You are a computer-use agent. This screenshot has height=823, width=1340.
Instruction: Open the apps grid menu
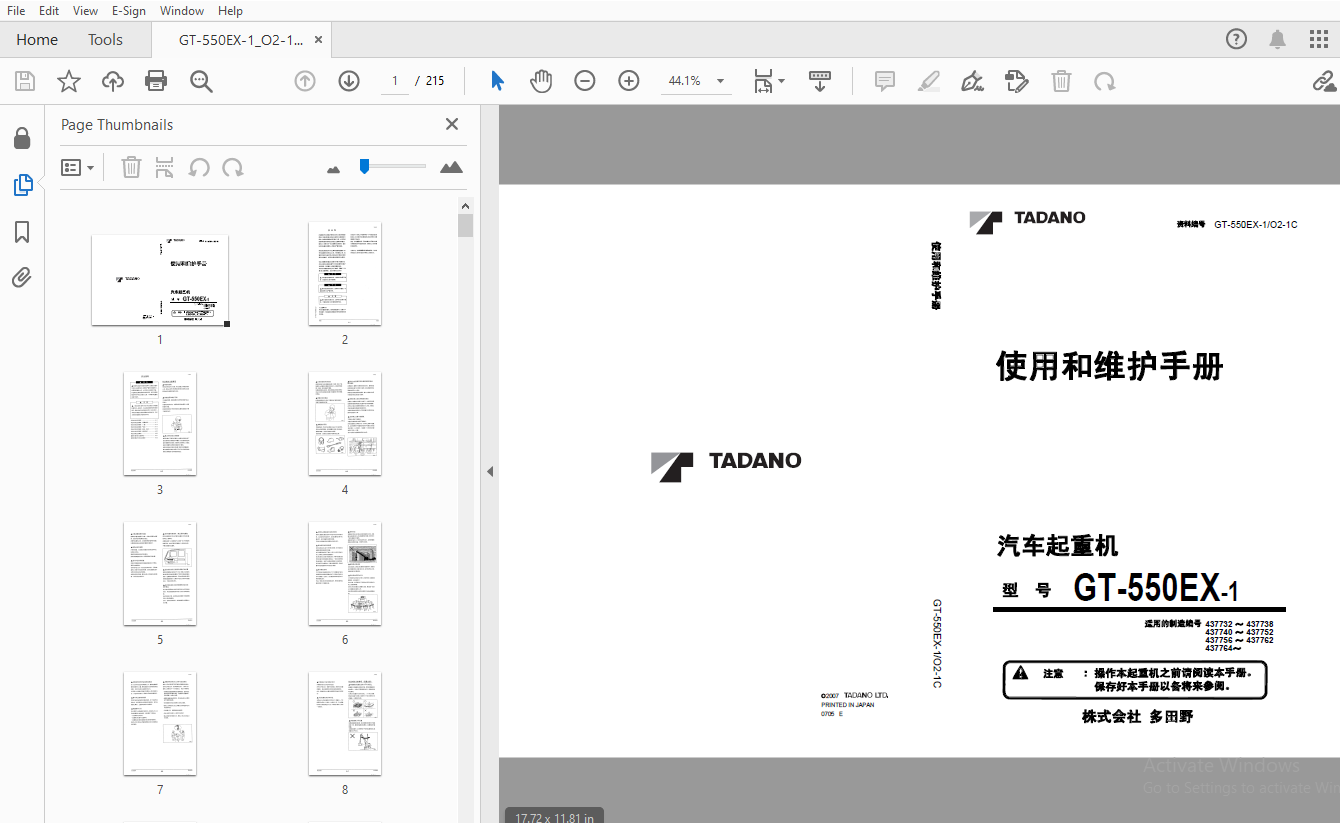pos(1319,39)
